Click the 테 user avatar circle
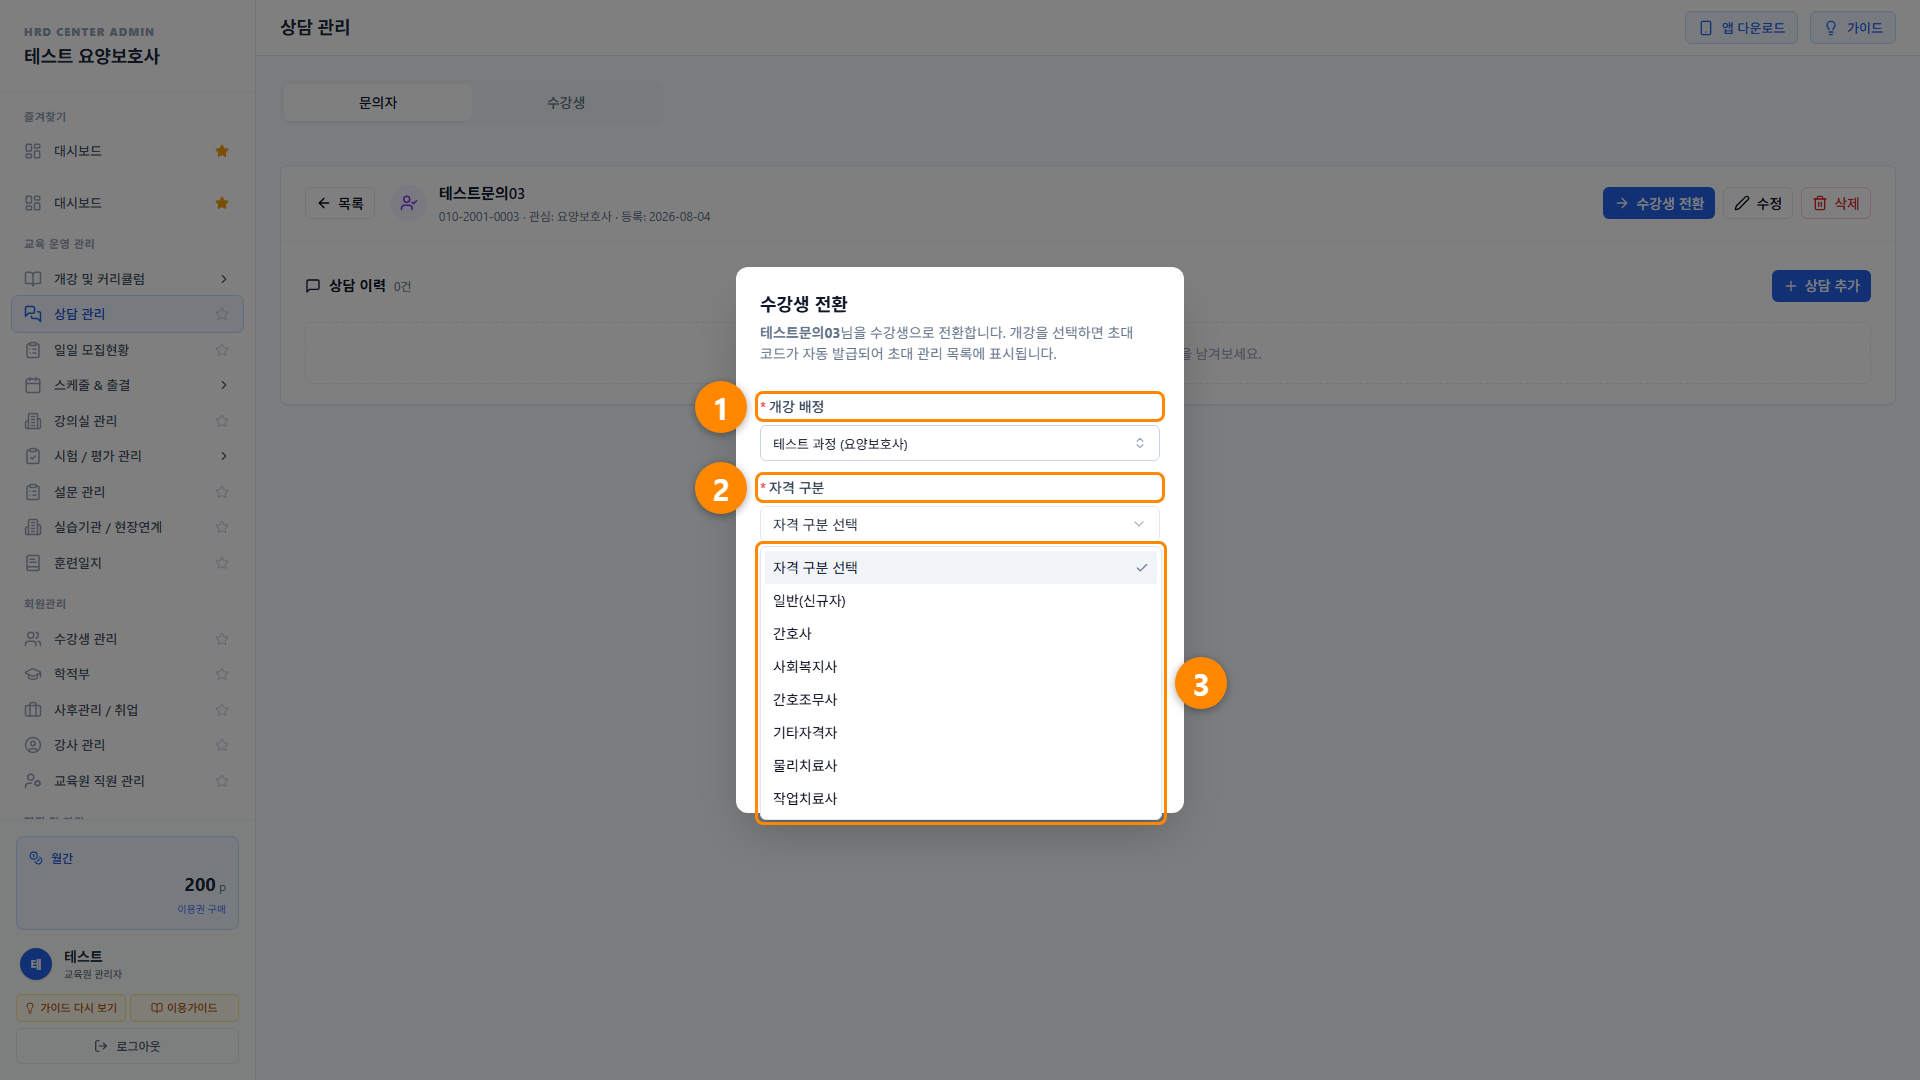1920x1080 pixels. 36,964
